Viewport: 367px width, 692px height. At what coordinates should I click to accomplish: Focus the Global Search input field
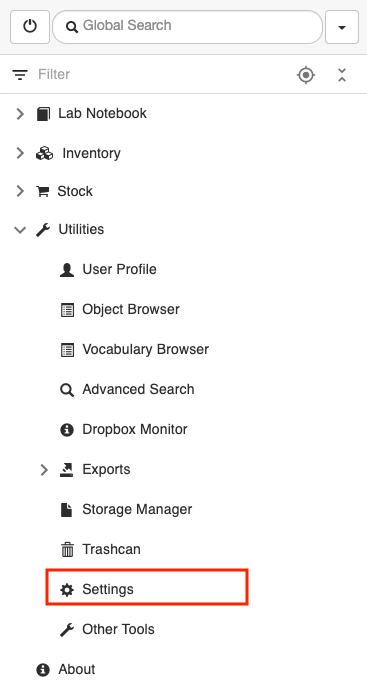pyautogui.click(x=187, y=27)
